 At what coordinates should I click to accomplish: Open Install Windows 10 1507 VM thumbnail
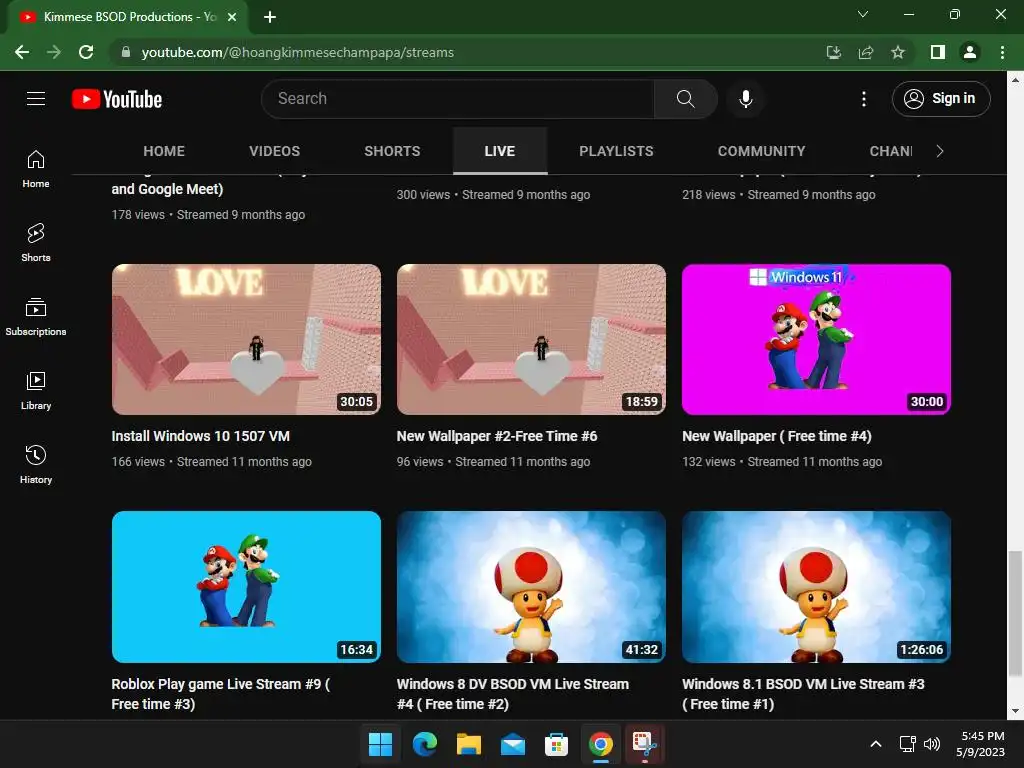coord(246,339)
